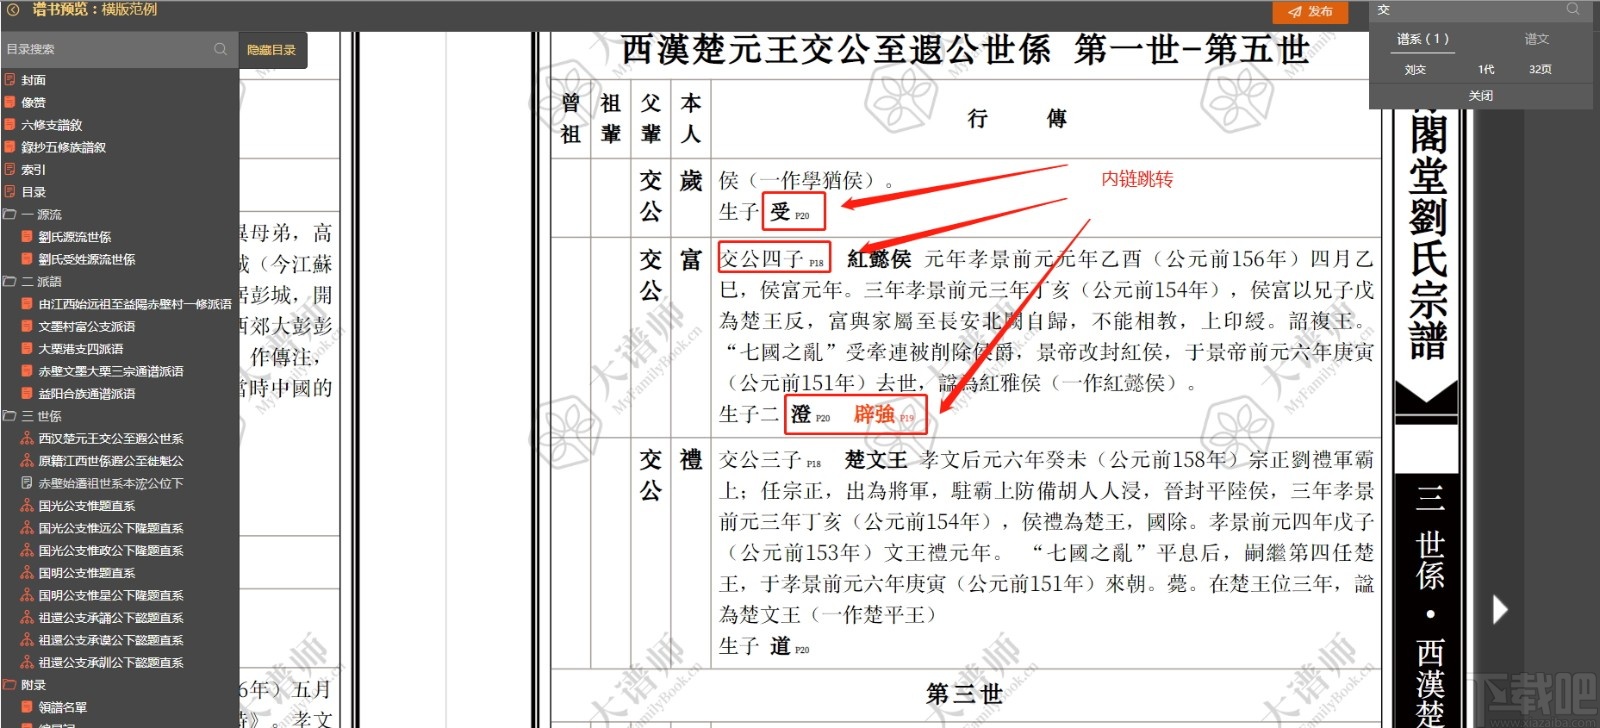The width and height of the screenshot is (1600, 728).
Task: Click the tree icon beside 国明公支惟星公下隆题直系
Action: pos(27,595)
